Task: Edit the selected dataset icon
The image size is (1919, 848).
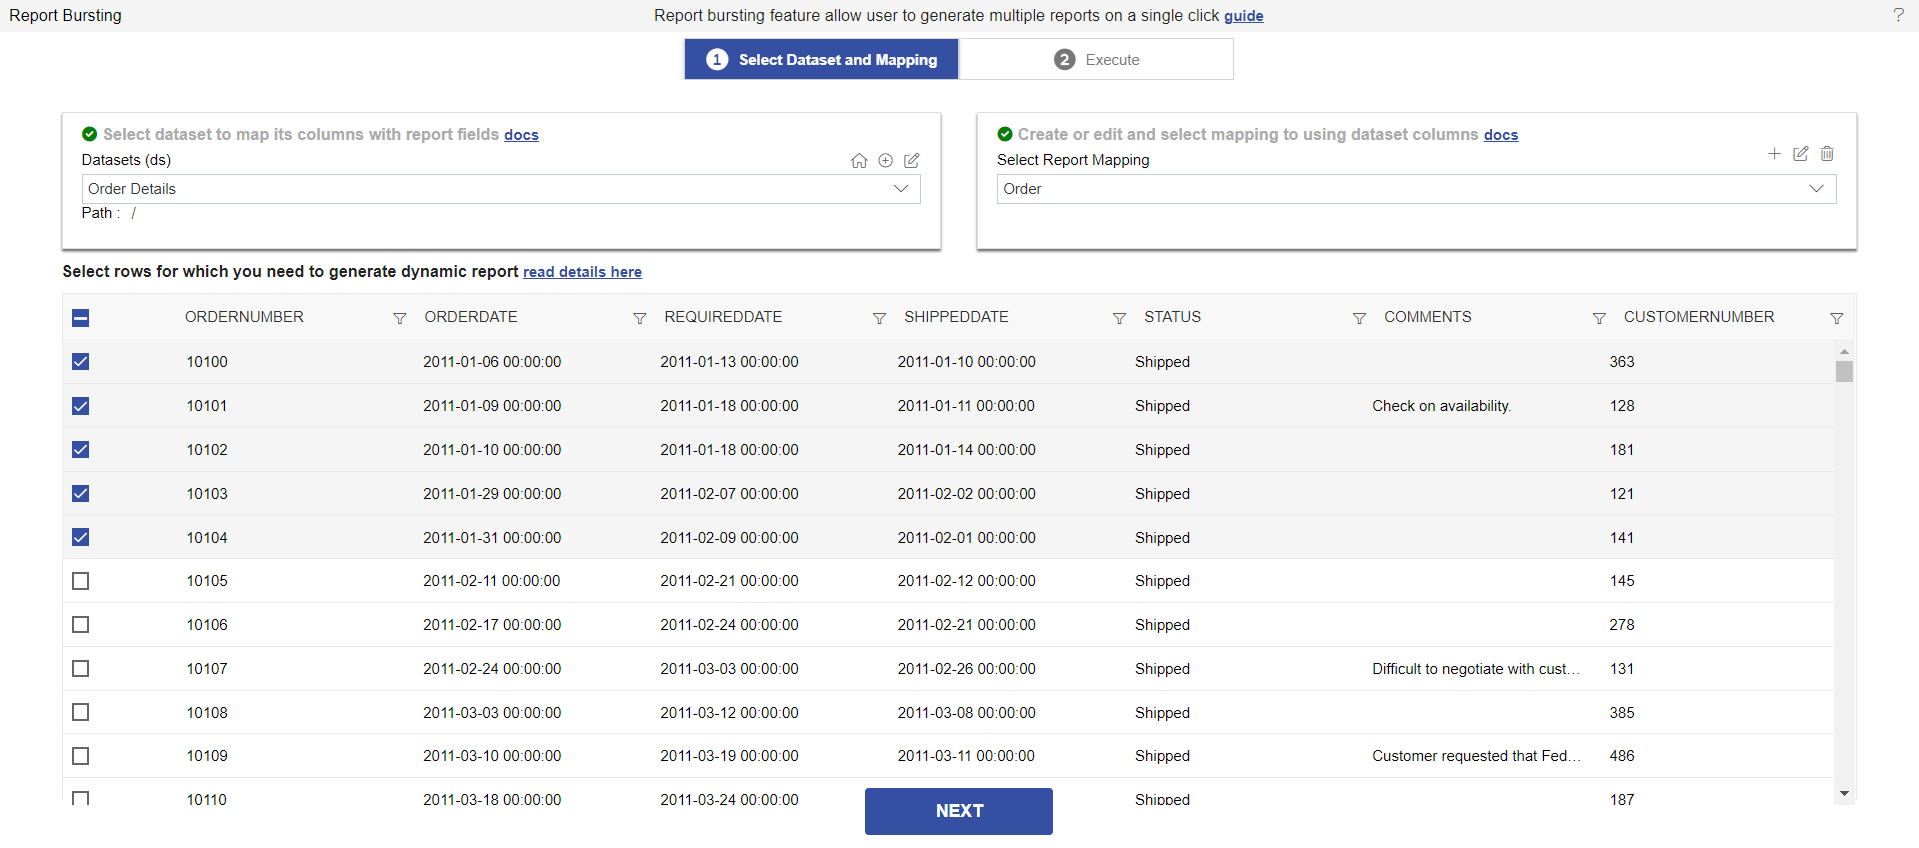Action: coord(912,161)
